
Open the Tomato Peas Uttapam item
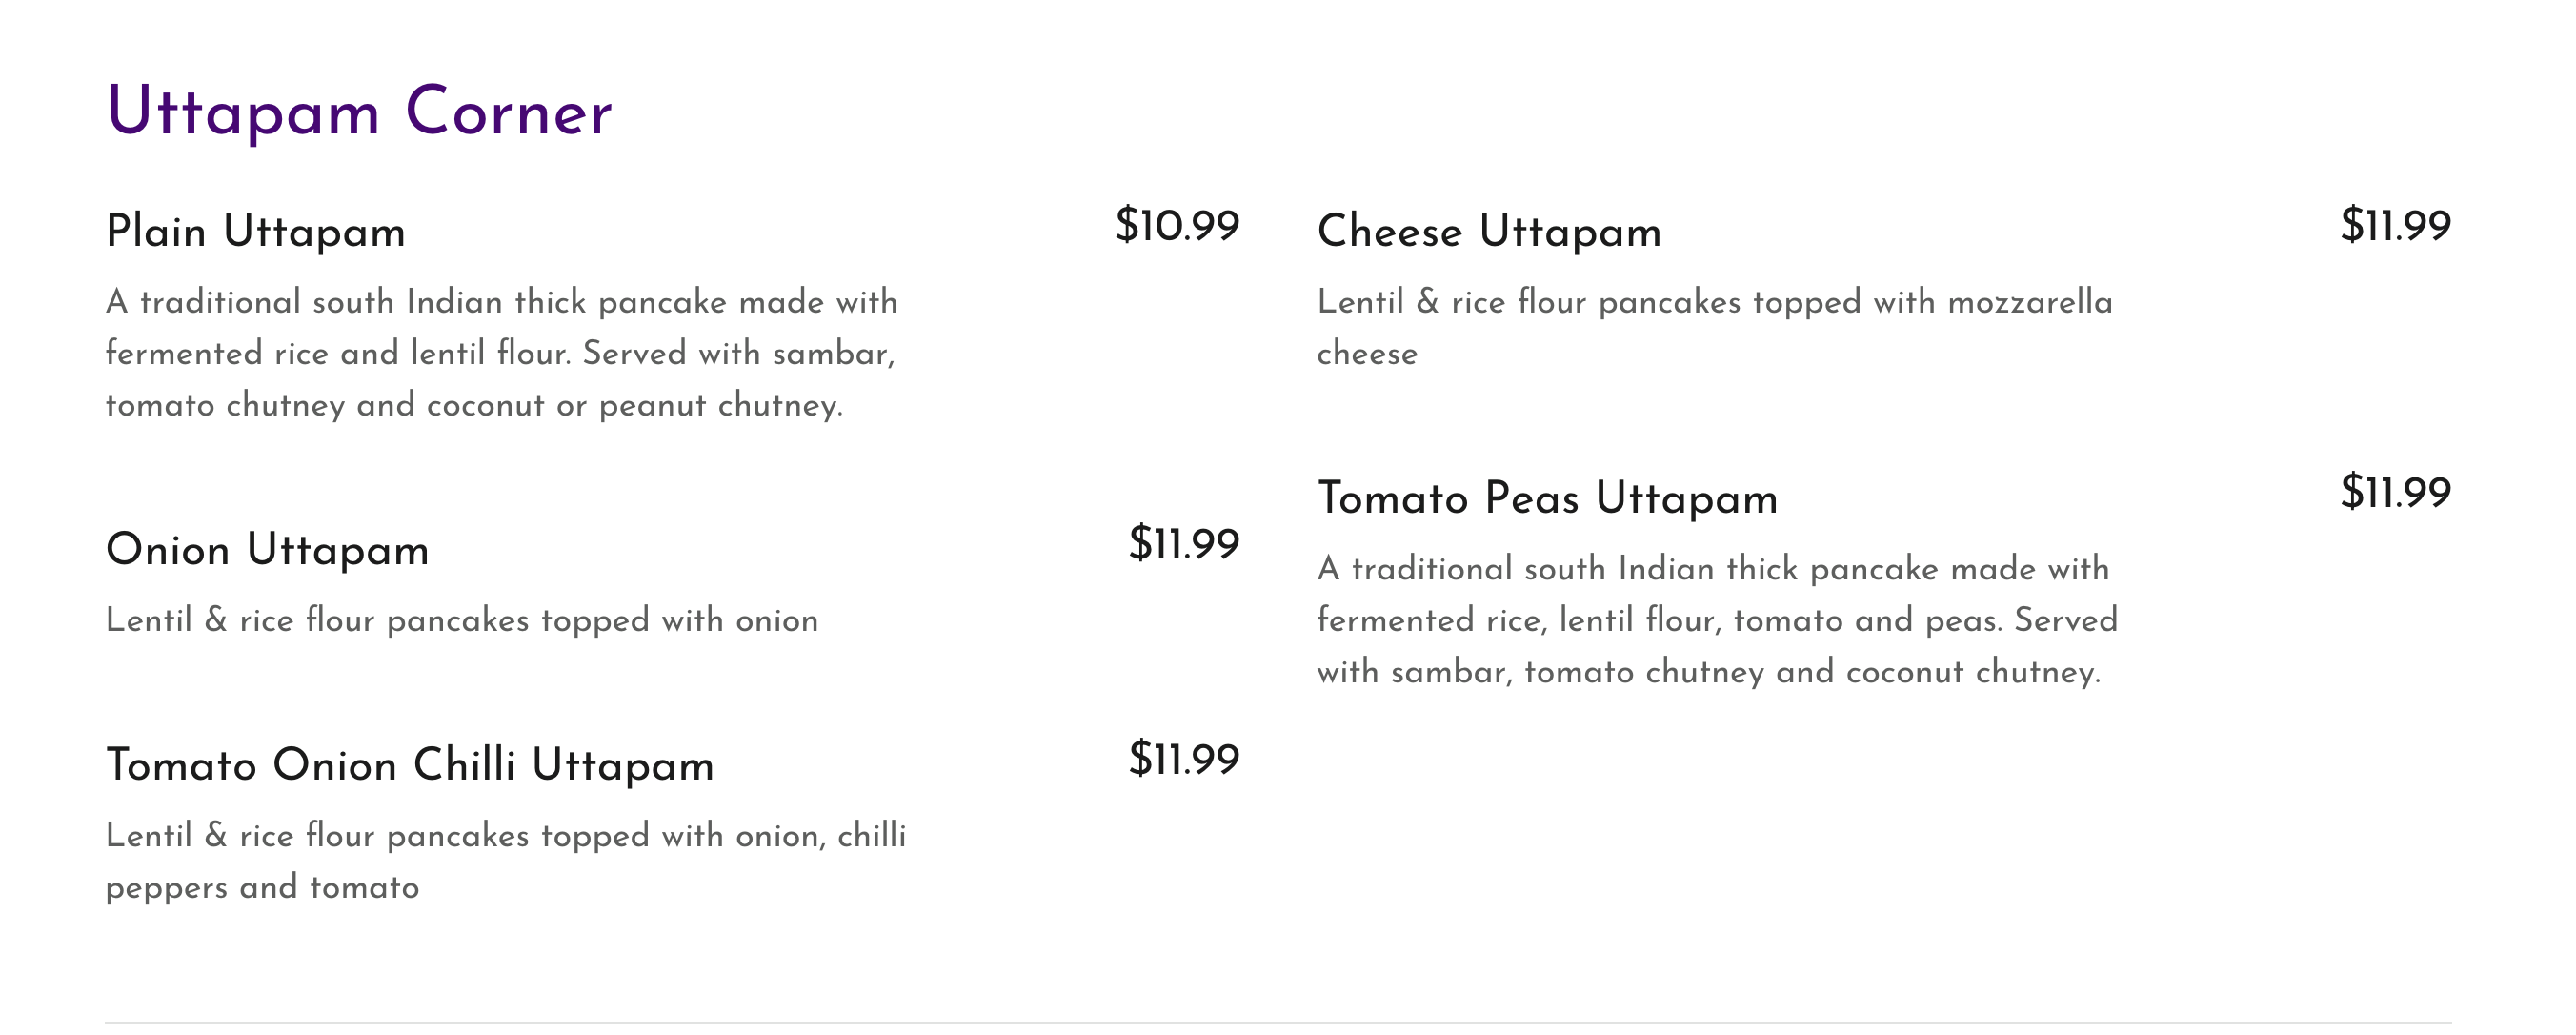1547,499
